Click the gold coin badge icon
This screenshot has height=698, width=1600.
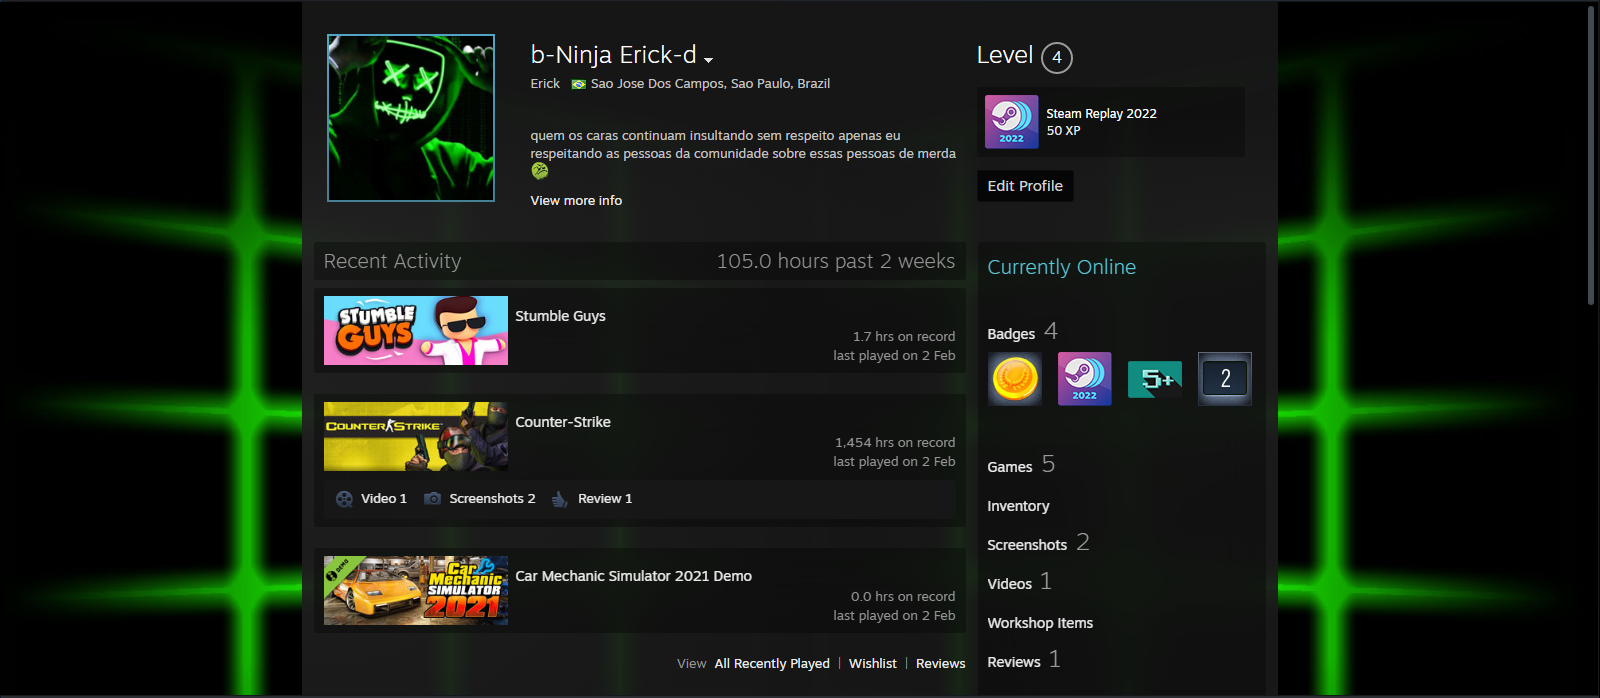point(1015,379)
